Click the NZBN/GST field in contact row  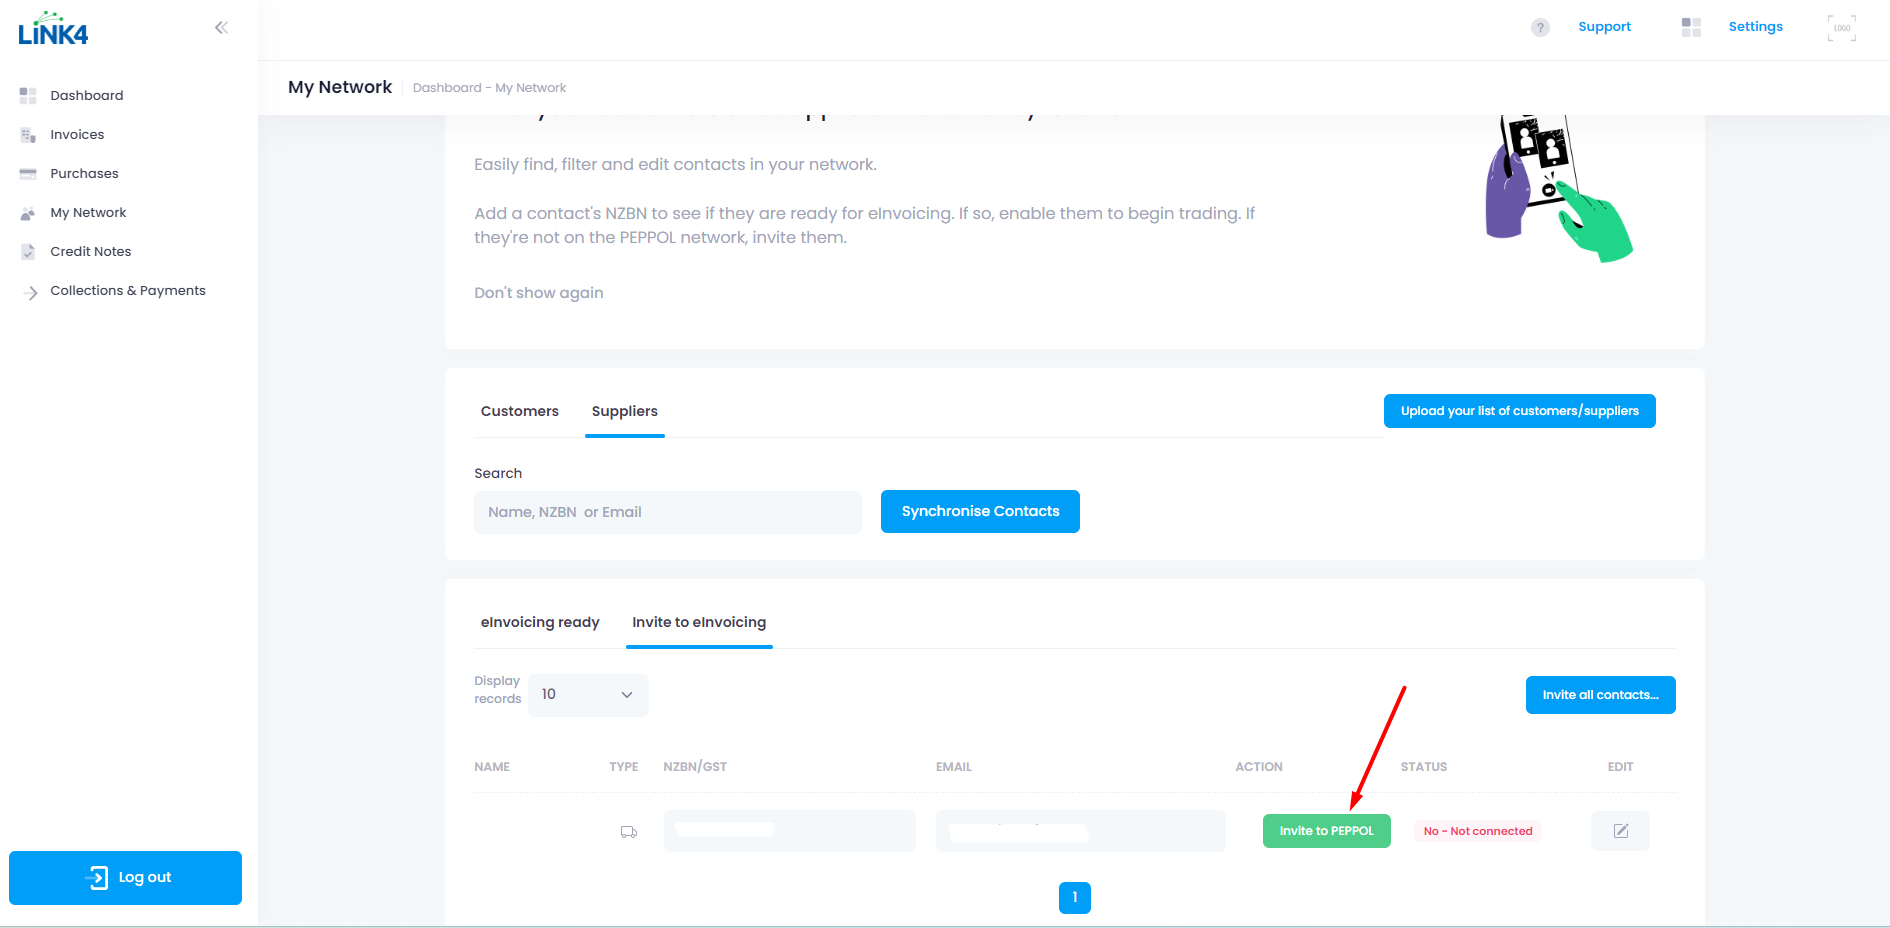[790, 831]
